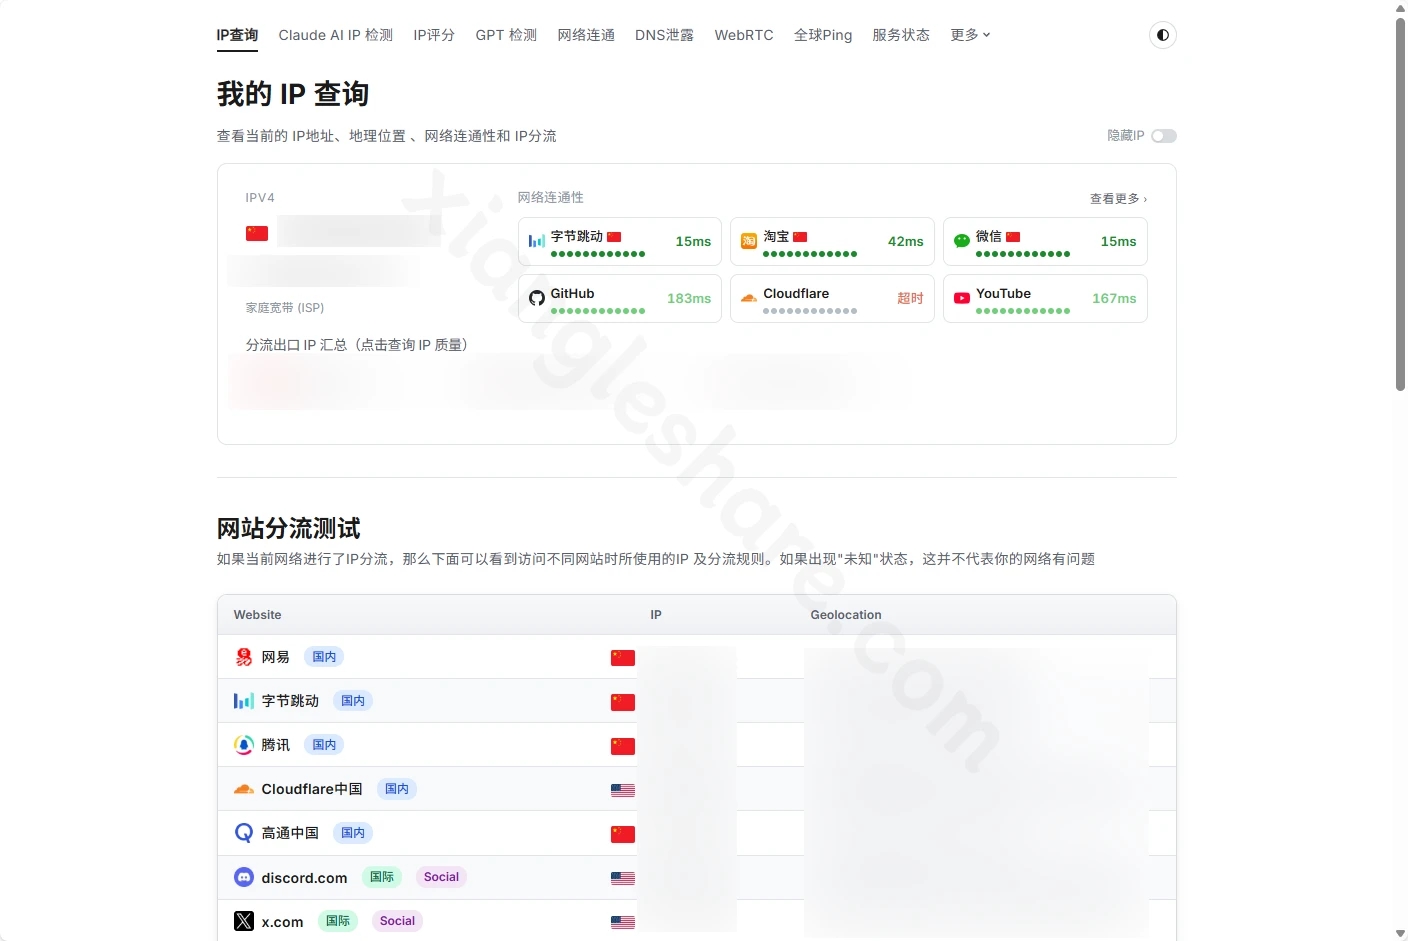This screenshot has width=1408, height=941.
Task: Click the US flag in x.com row
Action: (623, 922)
